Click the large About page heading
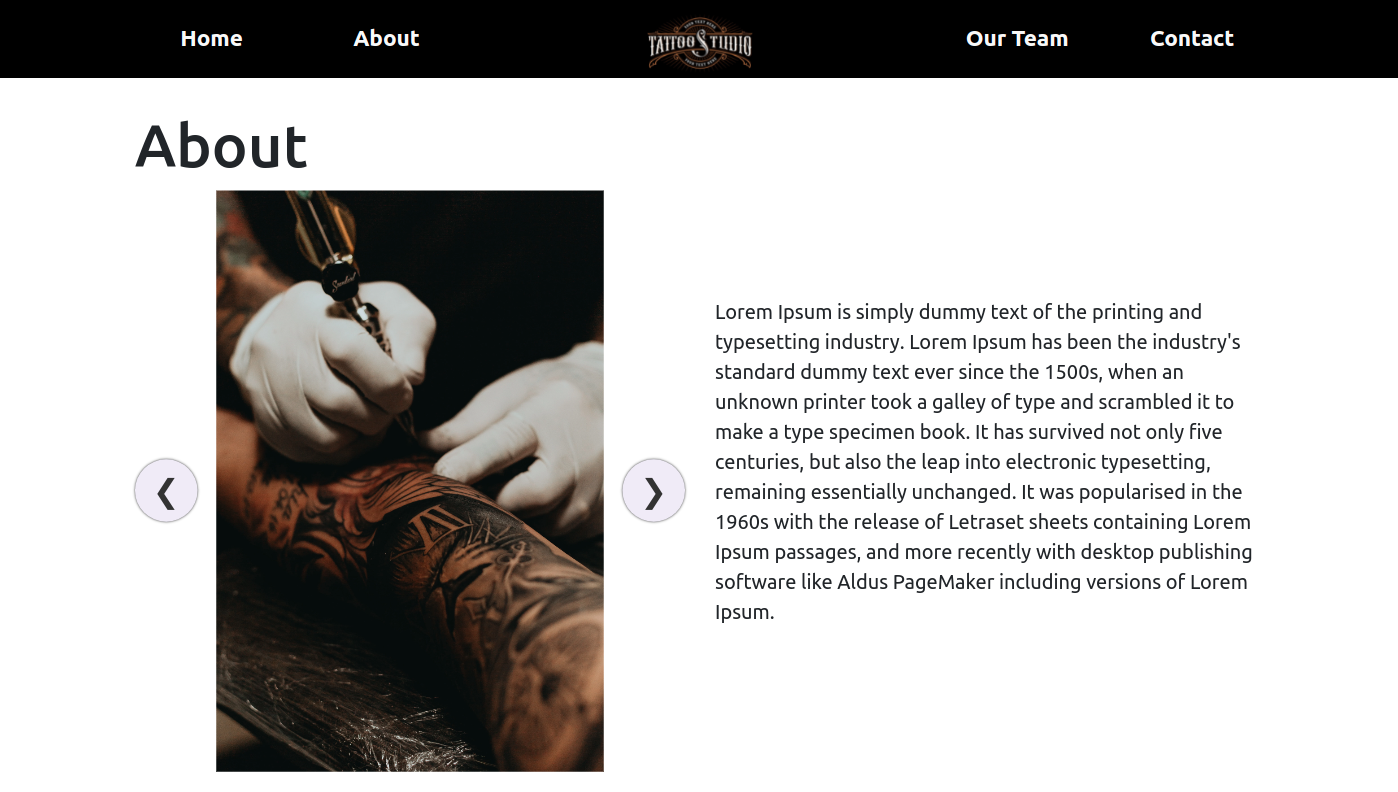The width and height of the screenshot is (1398, 792). pos(221,146)
